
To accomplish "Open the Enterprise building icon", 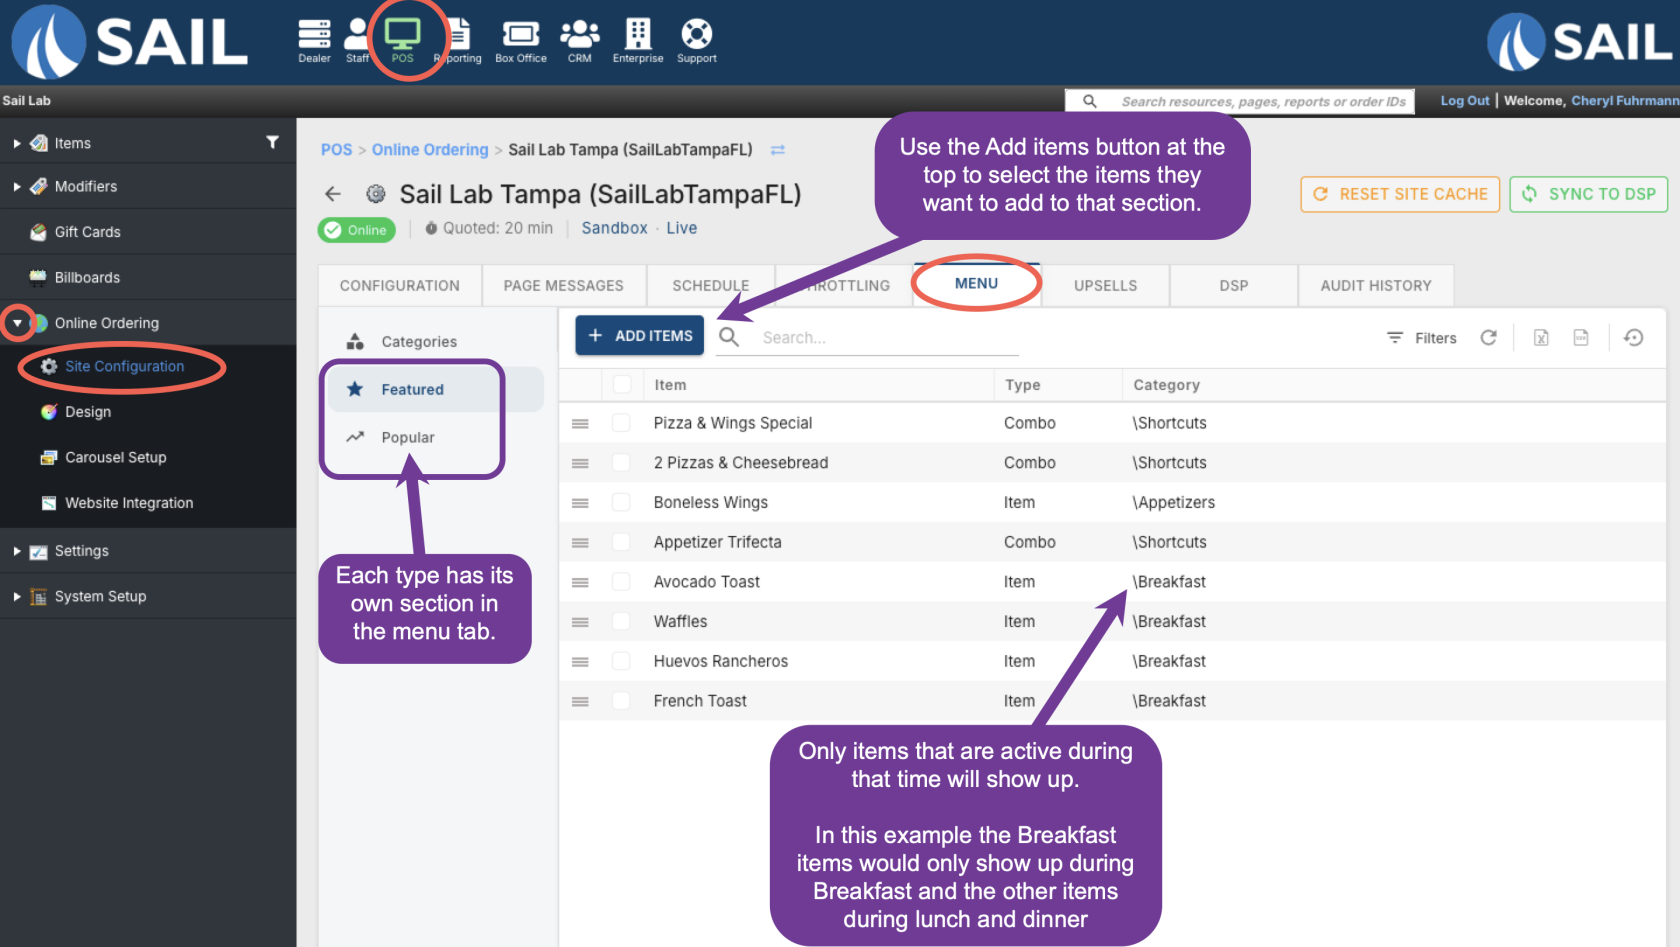I will click(x=638, y=34).
